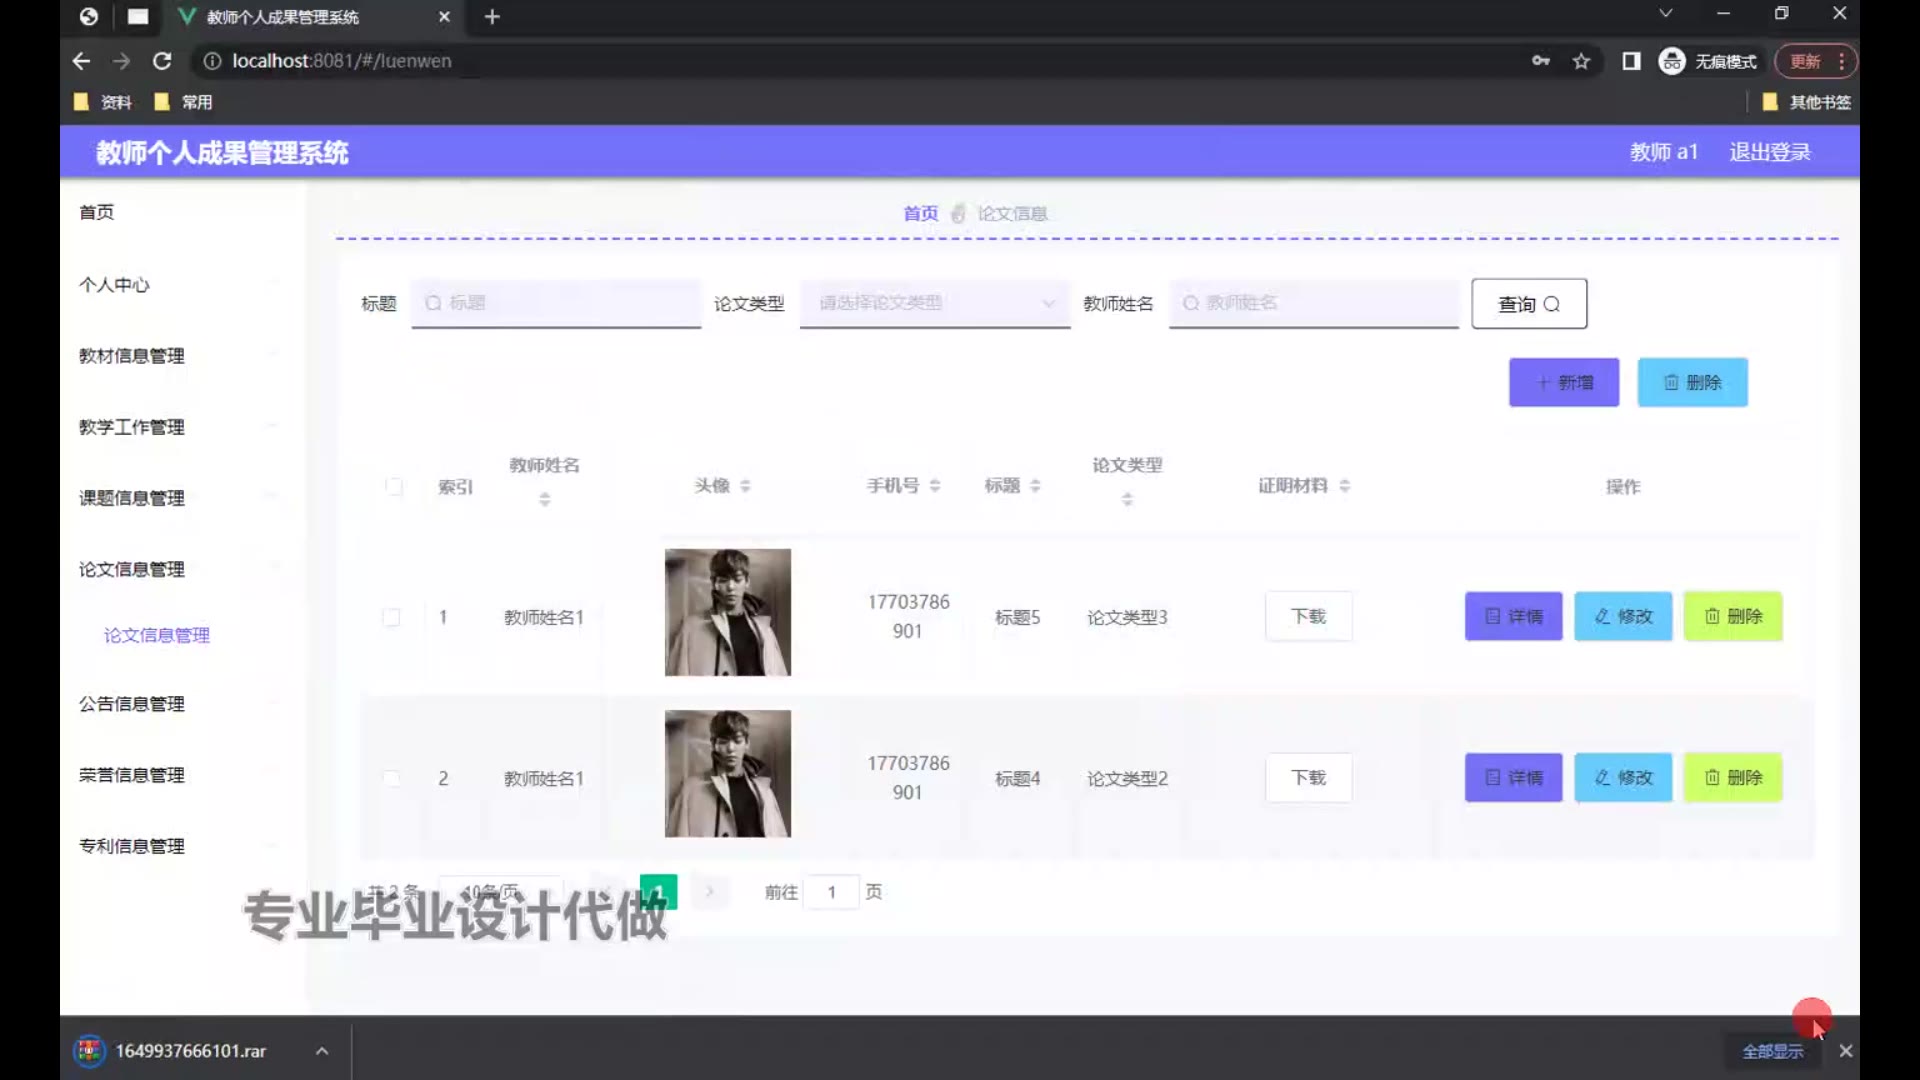Click 退出登录 to log out
This screenshot has height=1080, width=1920.
(x=1770, y=152)
